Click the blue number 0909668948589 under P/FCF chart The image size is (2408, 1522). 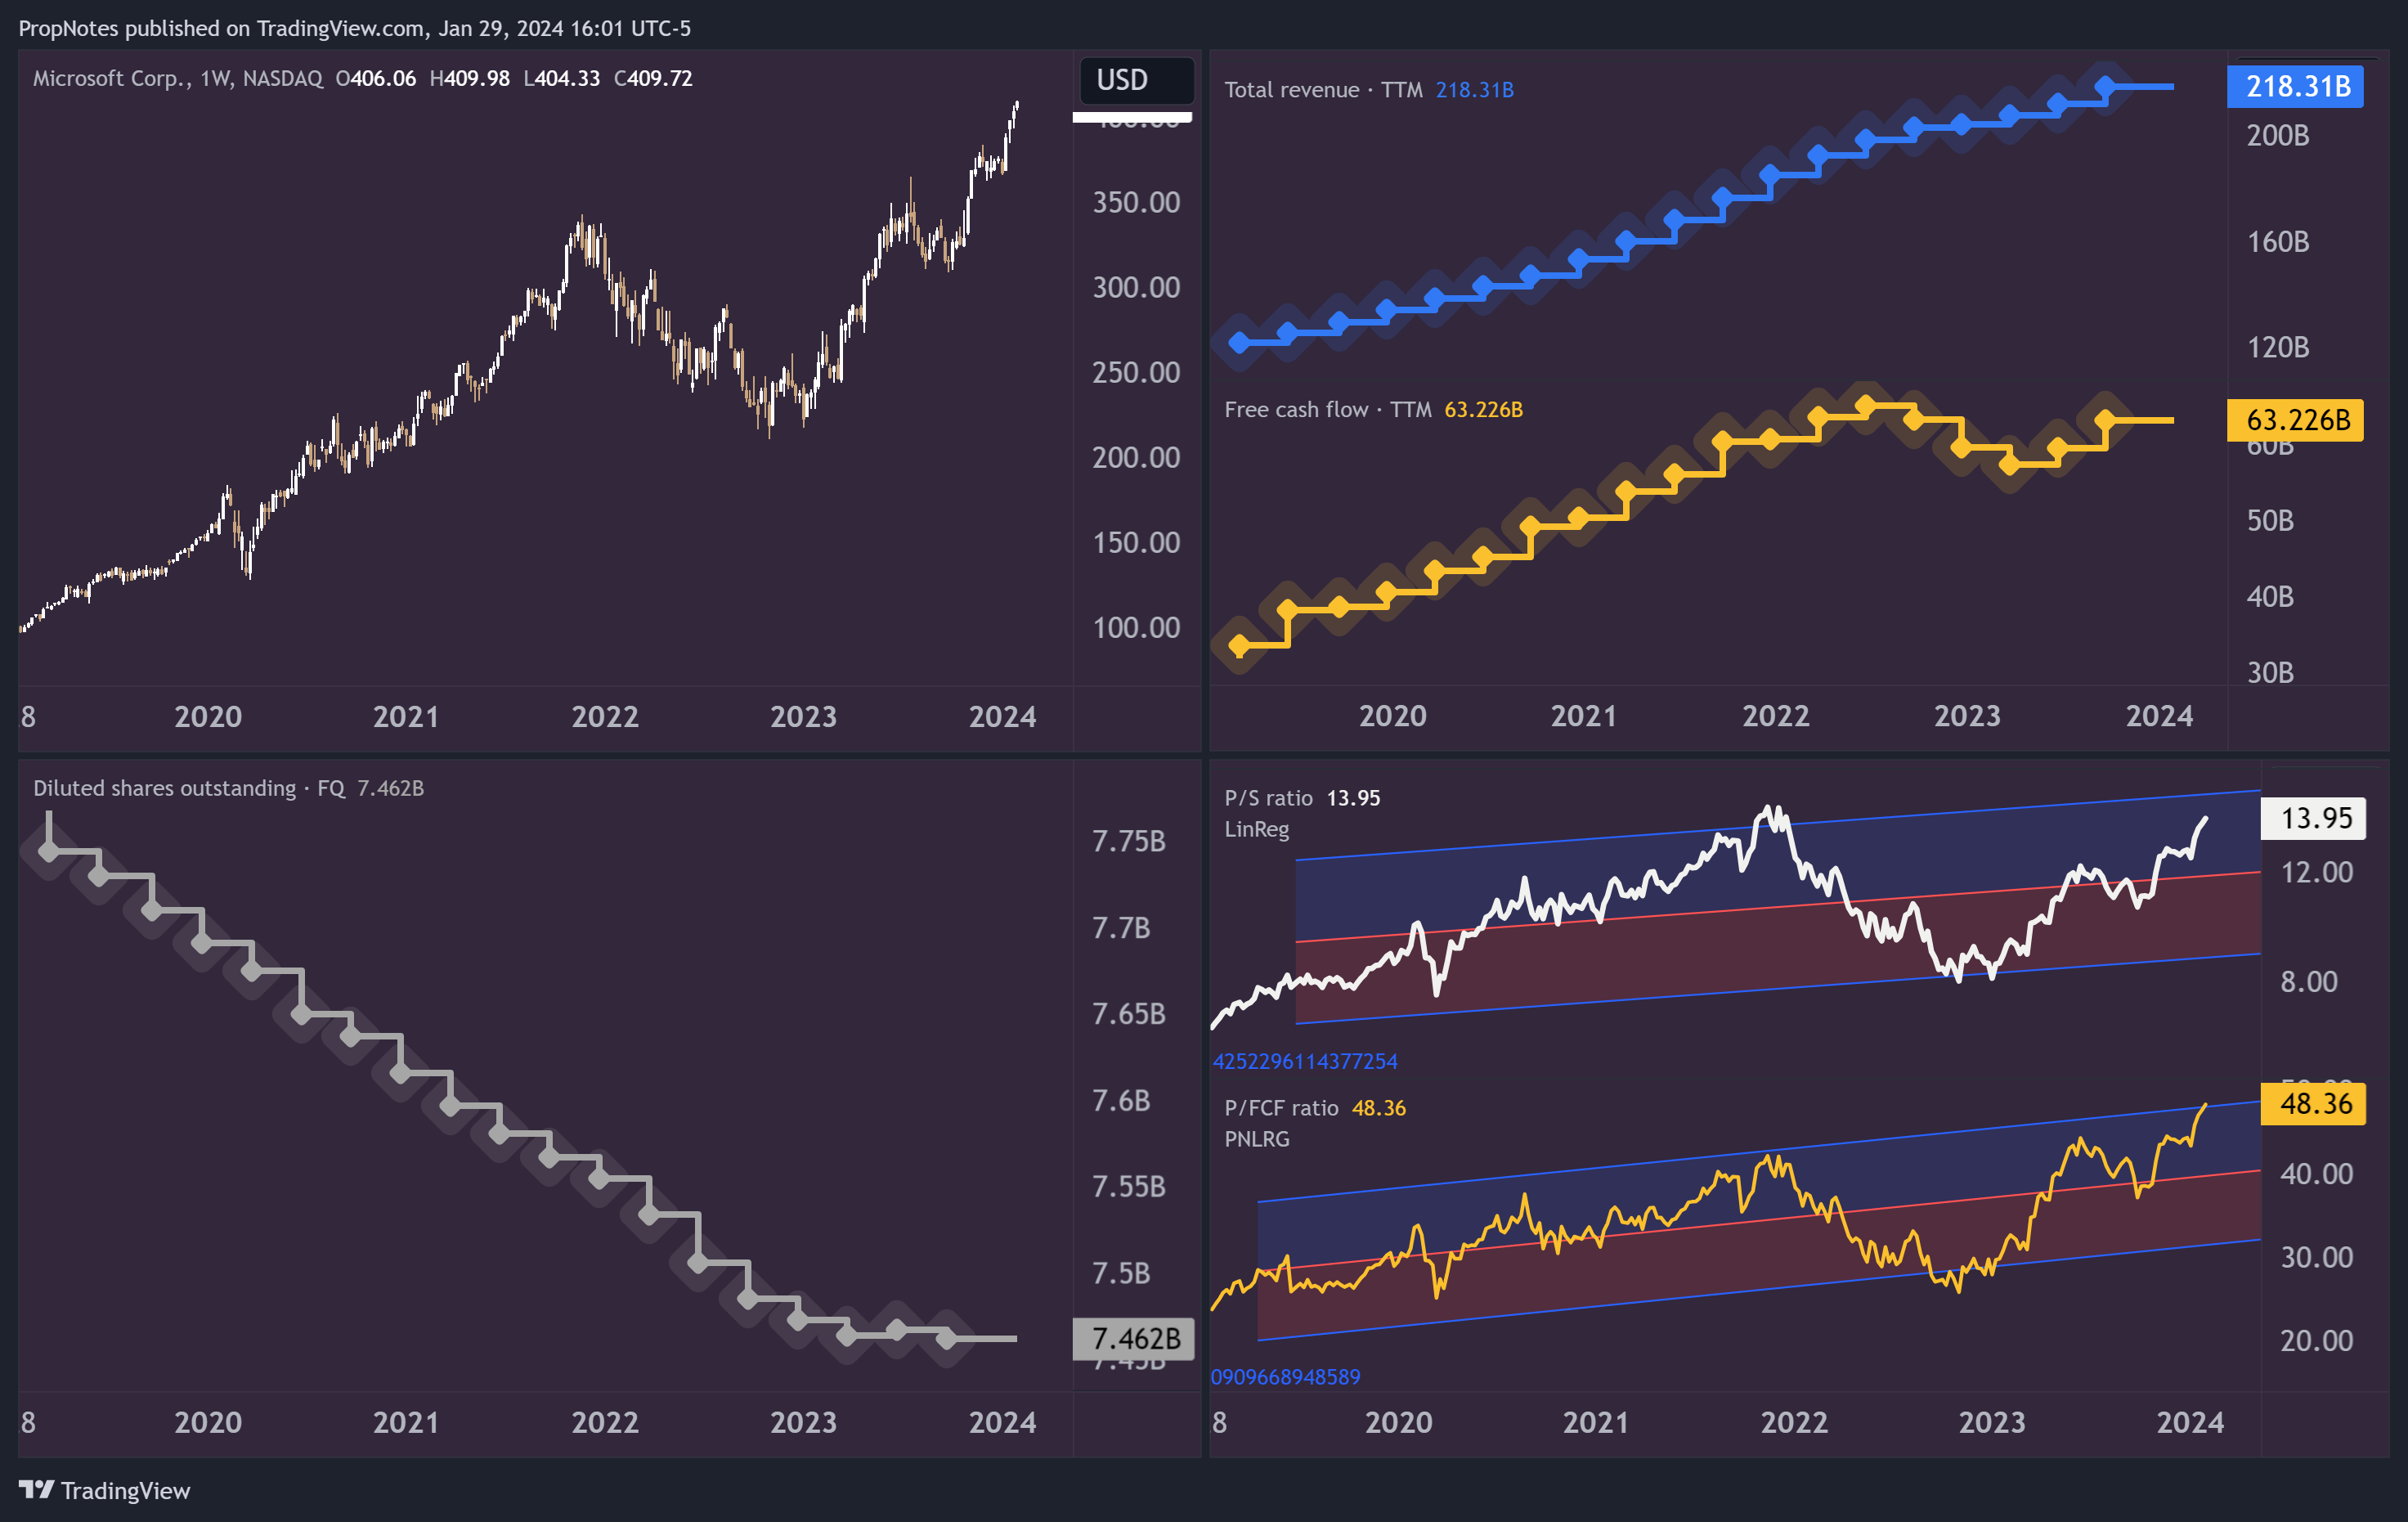(1285, 1377)
